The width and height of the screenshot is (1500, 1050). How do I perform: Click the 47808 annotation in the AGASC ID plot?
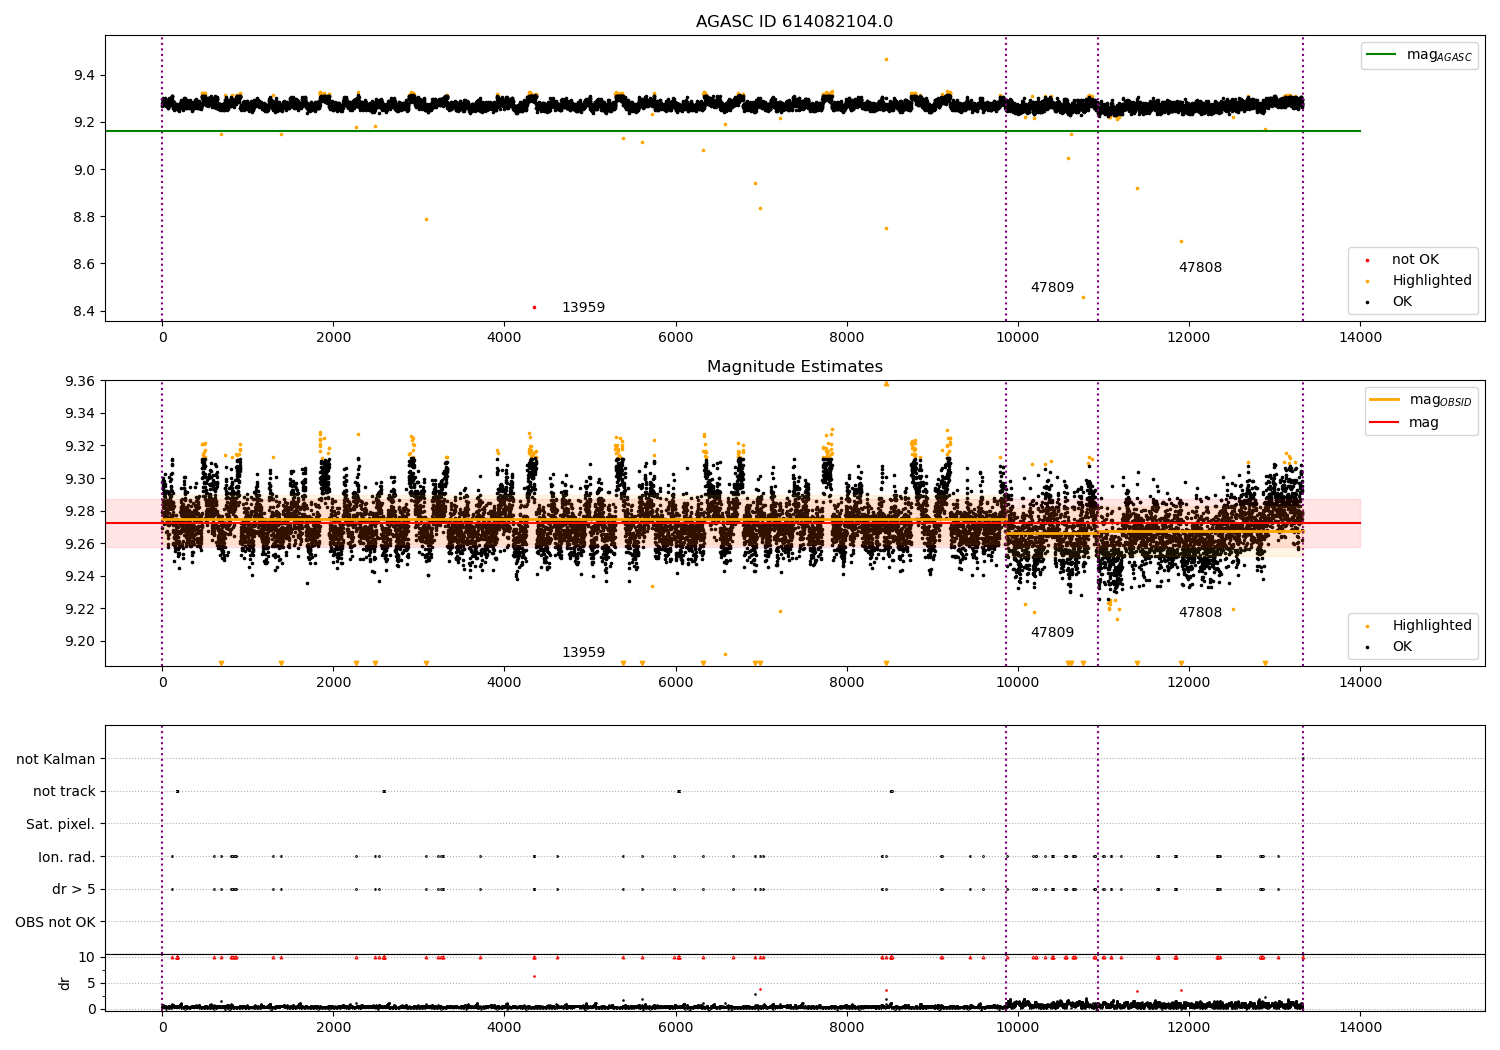point(1200,268)
